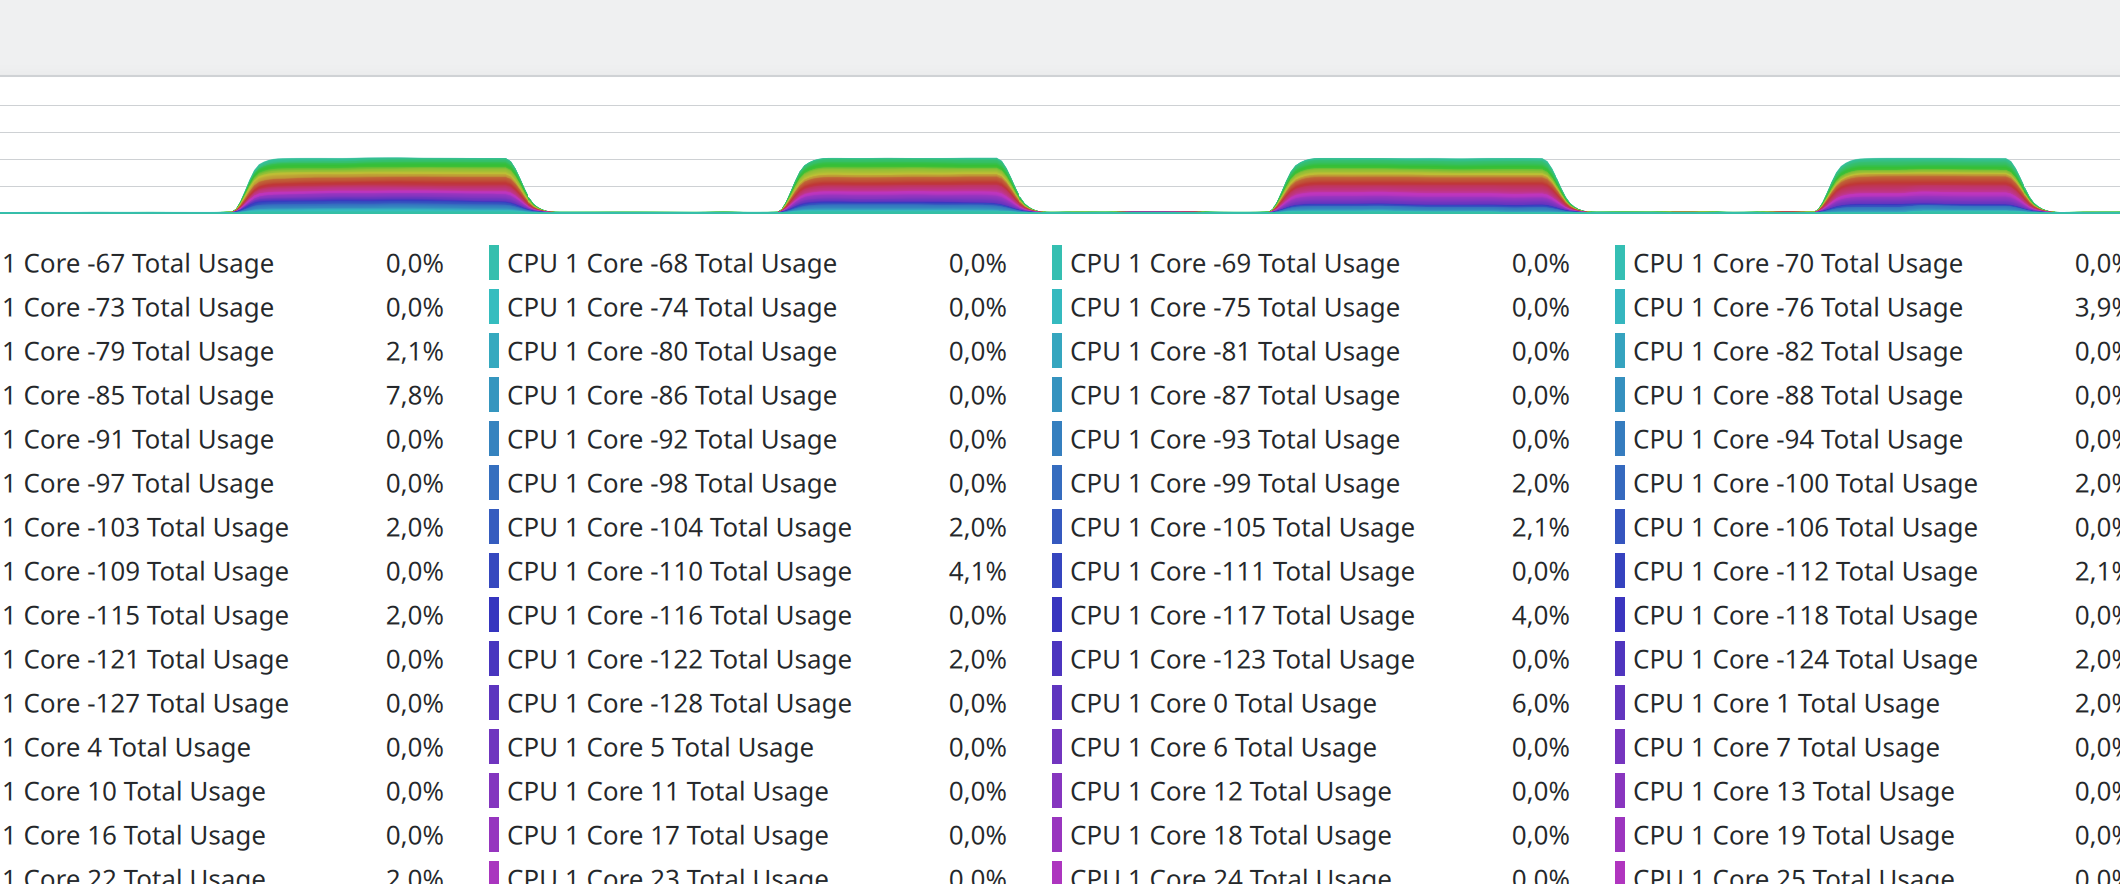Click 'CPU 1 Core -86 Total Usage'
The image size is (2120, 884).
click(x=672, y=396)
